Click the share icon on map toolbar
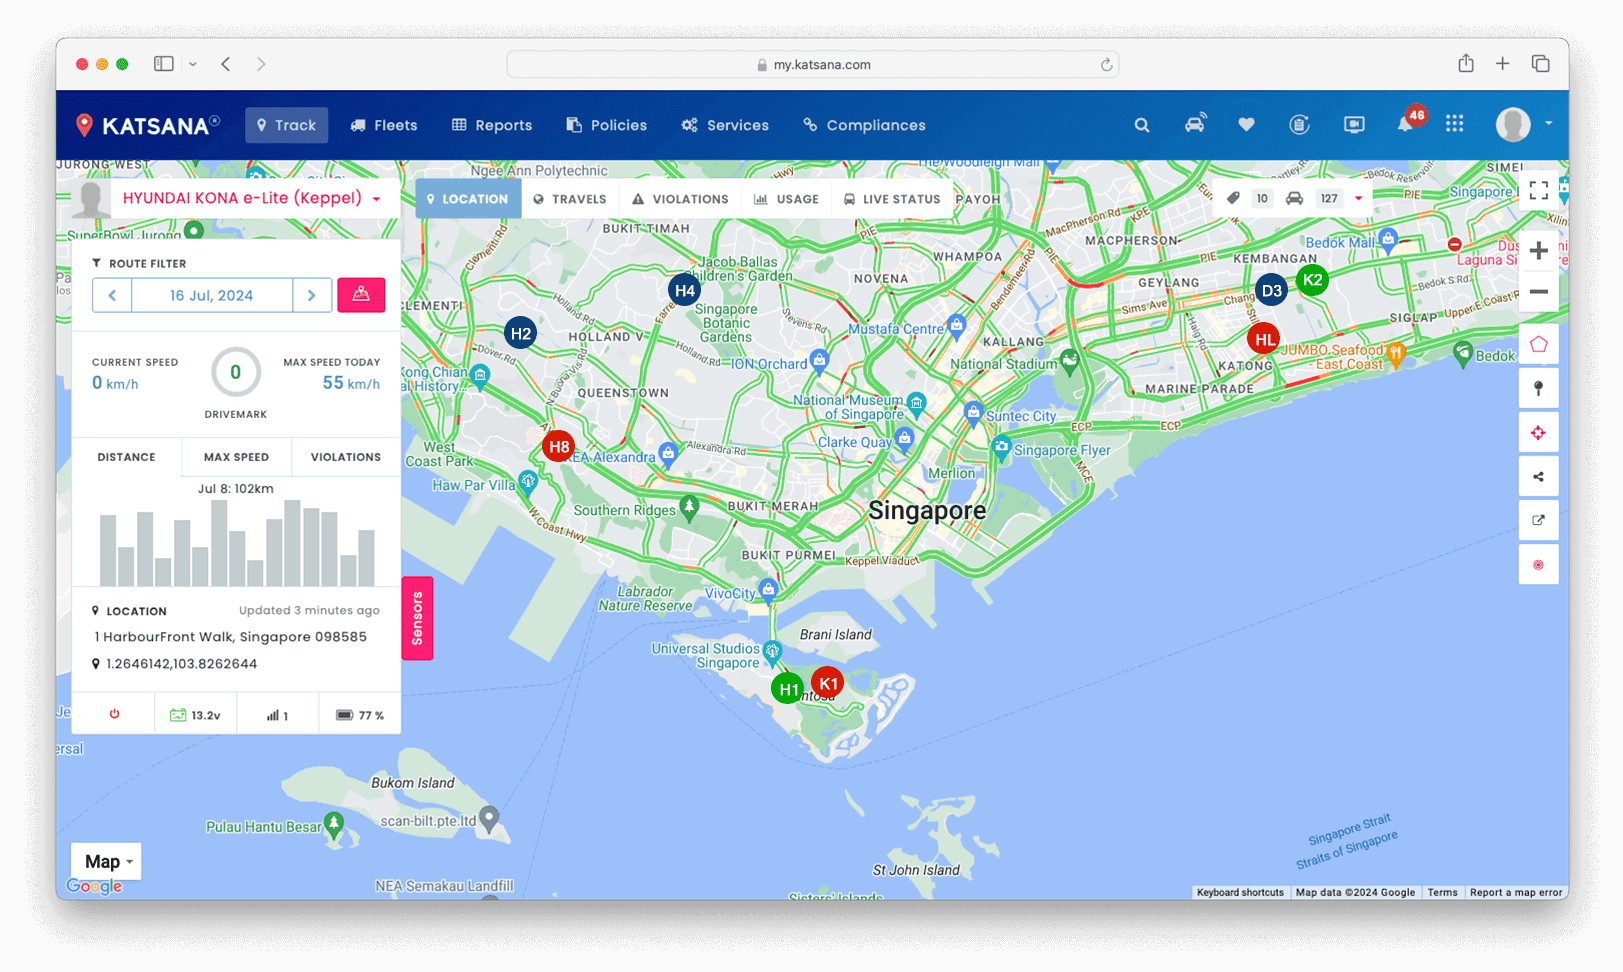Image resolution: width=1623 pixels, height=972 pixels. click(x=1538, y=477)
